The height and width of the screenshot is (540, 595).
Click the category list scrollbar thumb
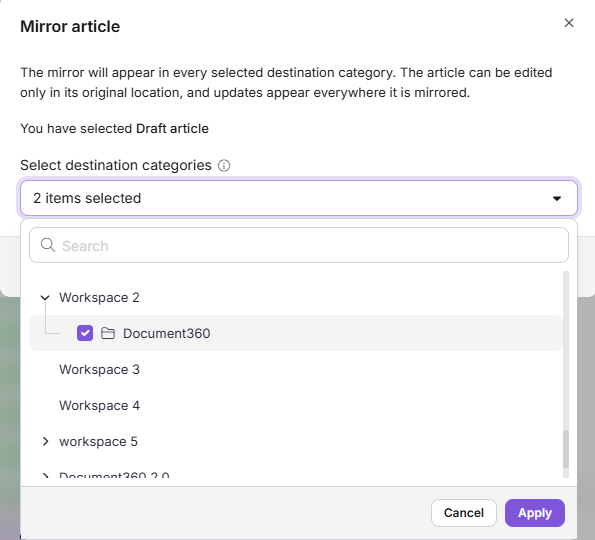pos(566,449)
